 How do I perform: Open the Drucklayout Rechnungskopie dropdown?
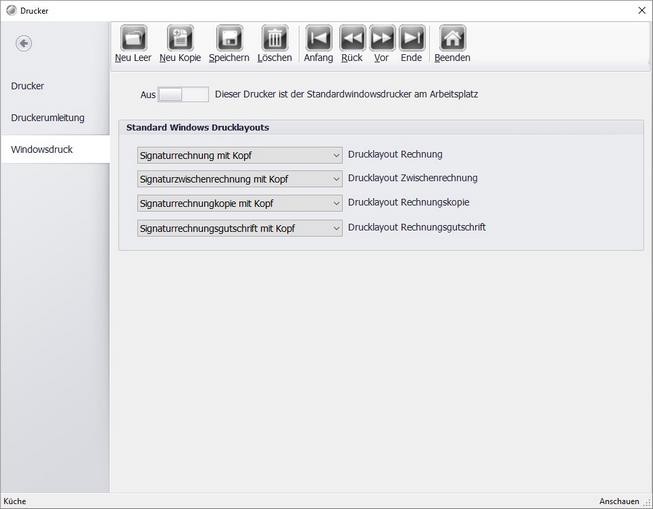pyautogui.click(x=239, y=203)
